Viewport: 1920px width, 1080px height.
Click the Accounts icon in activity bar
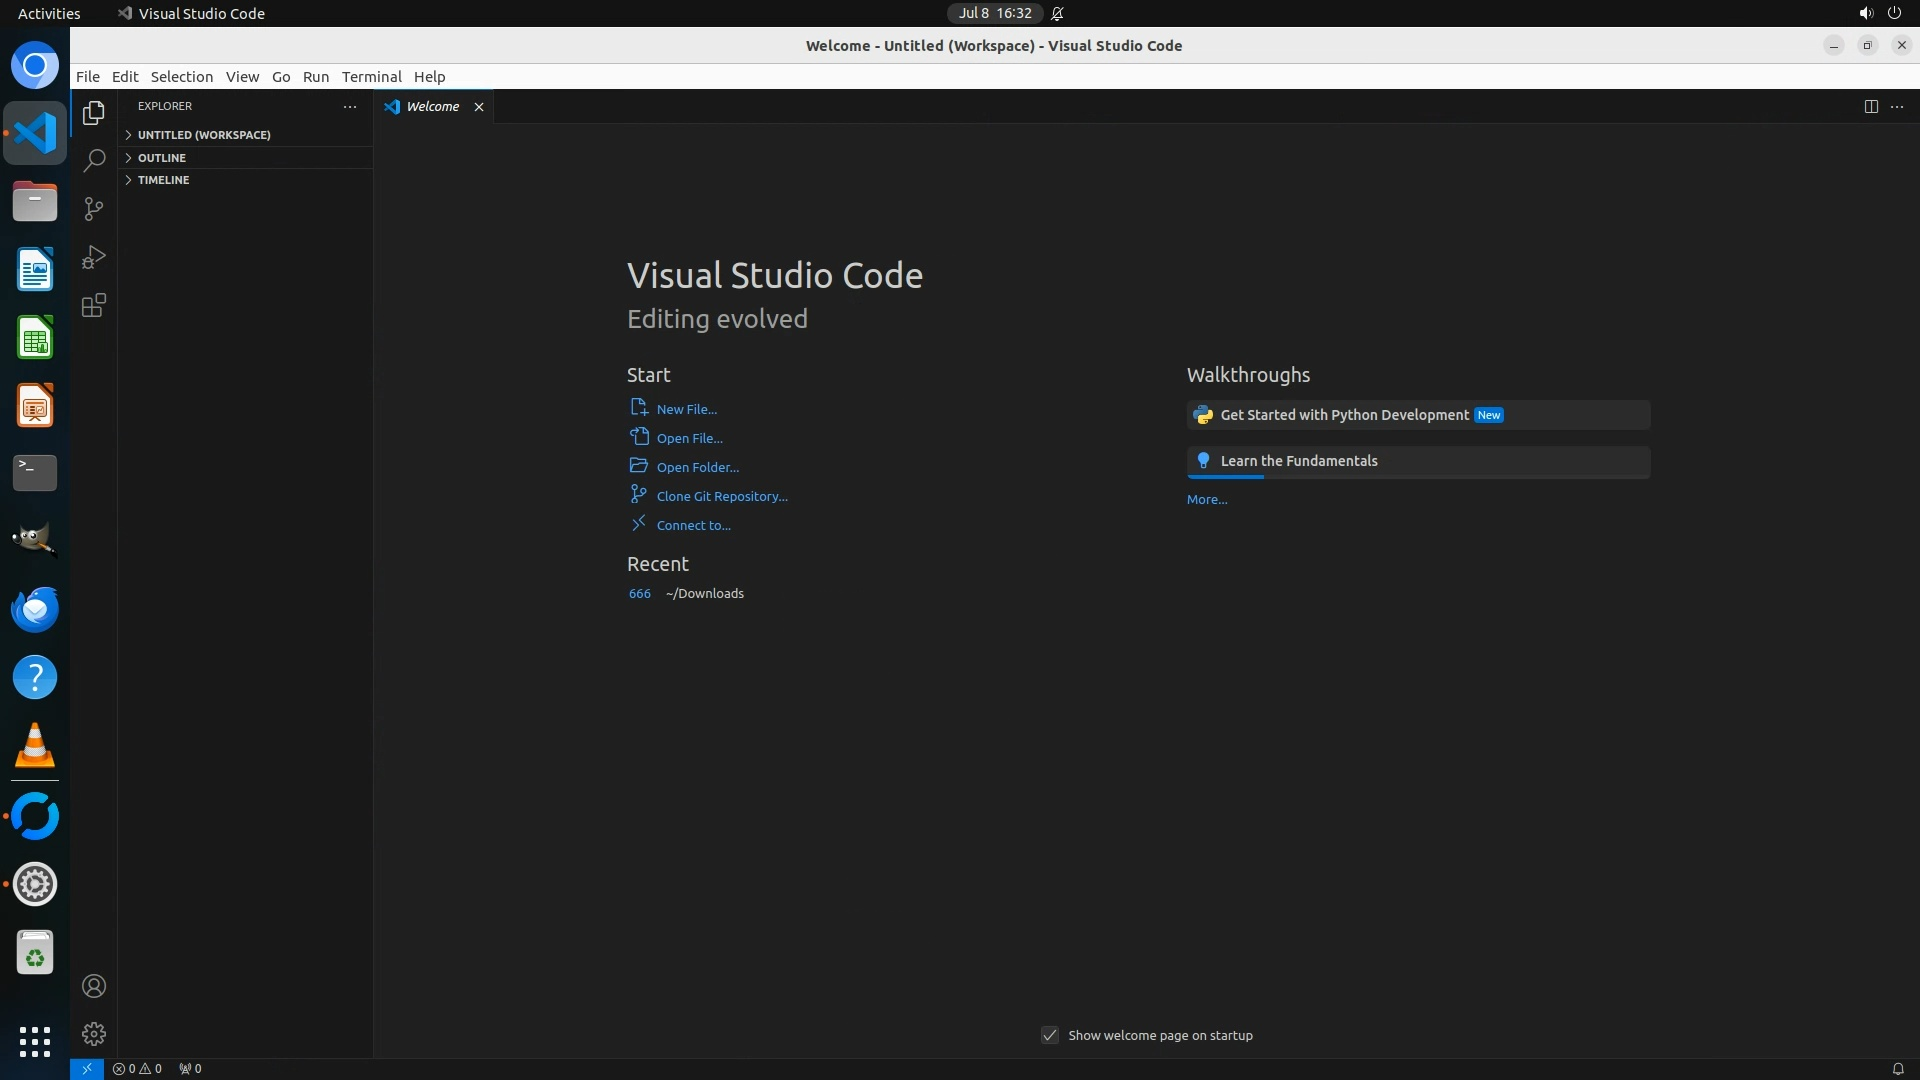coord(94,986)
